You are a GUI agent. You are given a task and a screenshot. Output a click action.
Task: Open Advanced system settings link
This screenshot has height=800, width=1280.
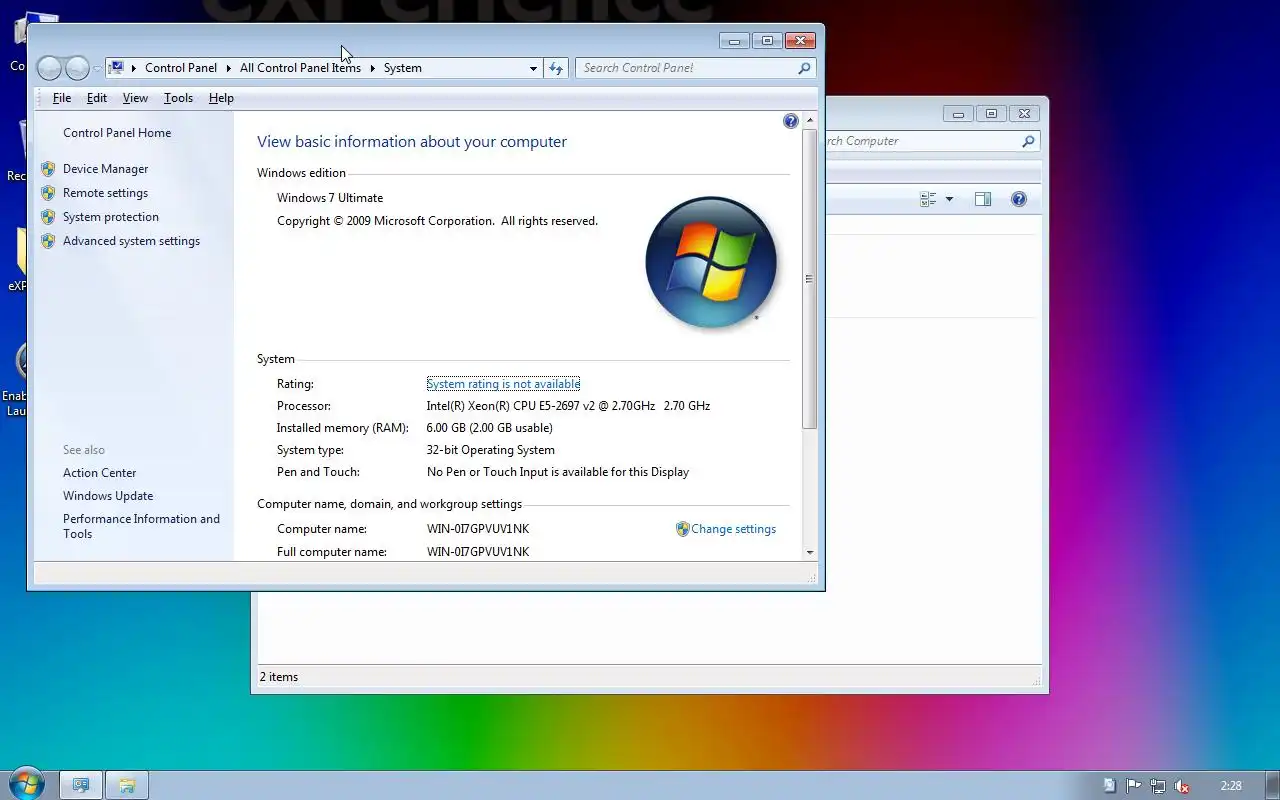tap(131, 241)
